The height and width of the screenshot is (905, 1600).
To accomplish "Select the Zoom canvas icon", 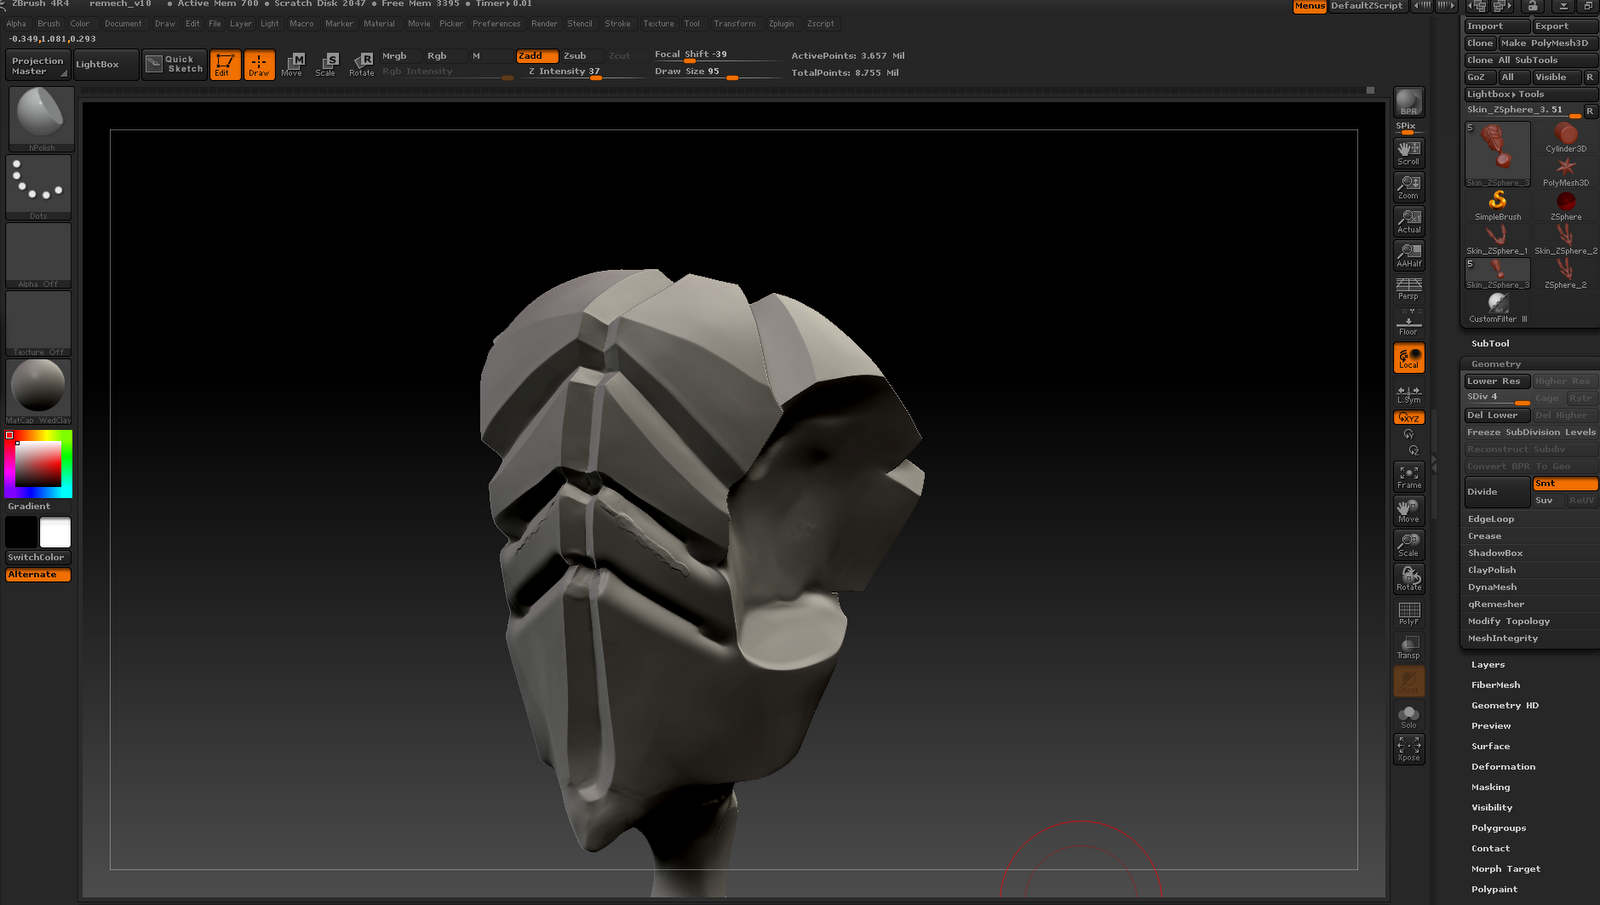I will (x=1408, y=186).
